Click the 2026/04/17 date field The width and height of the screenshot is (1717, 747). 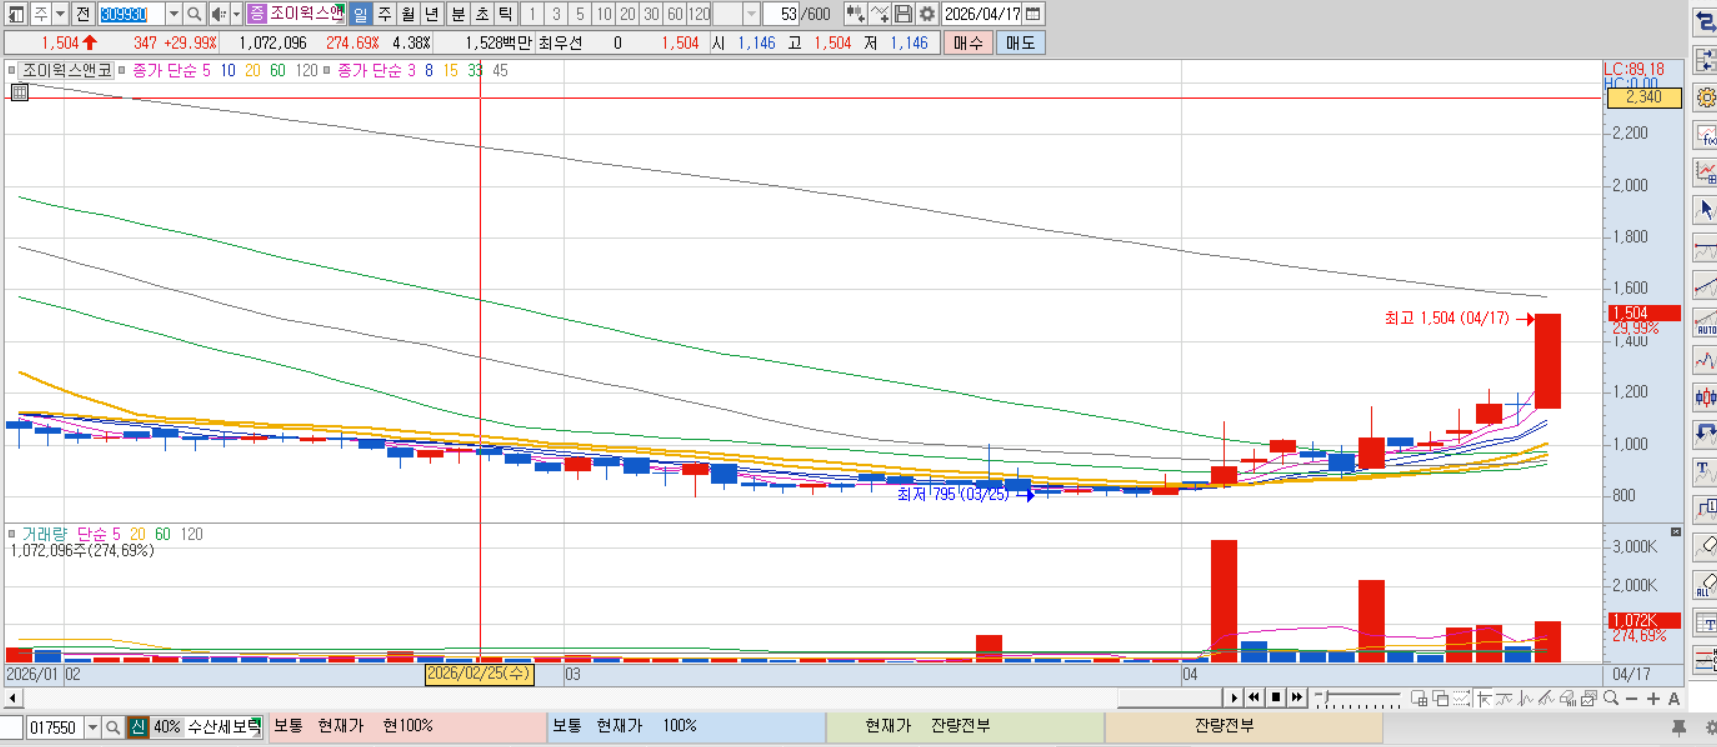pos(982,14)
